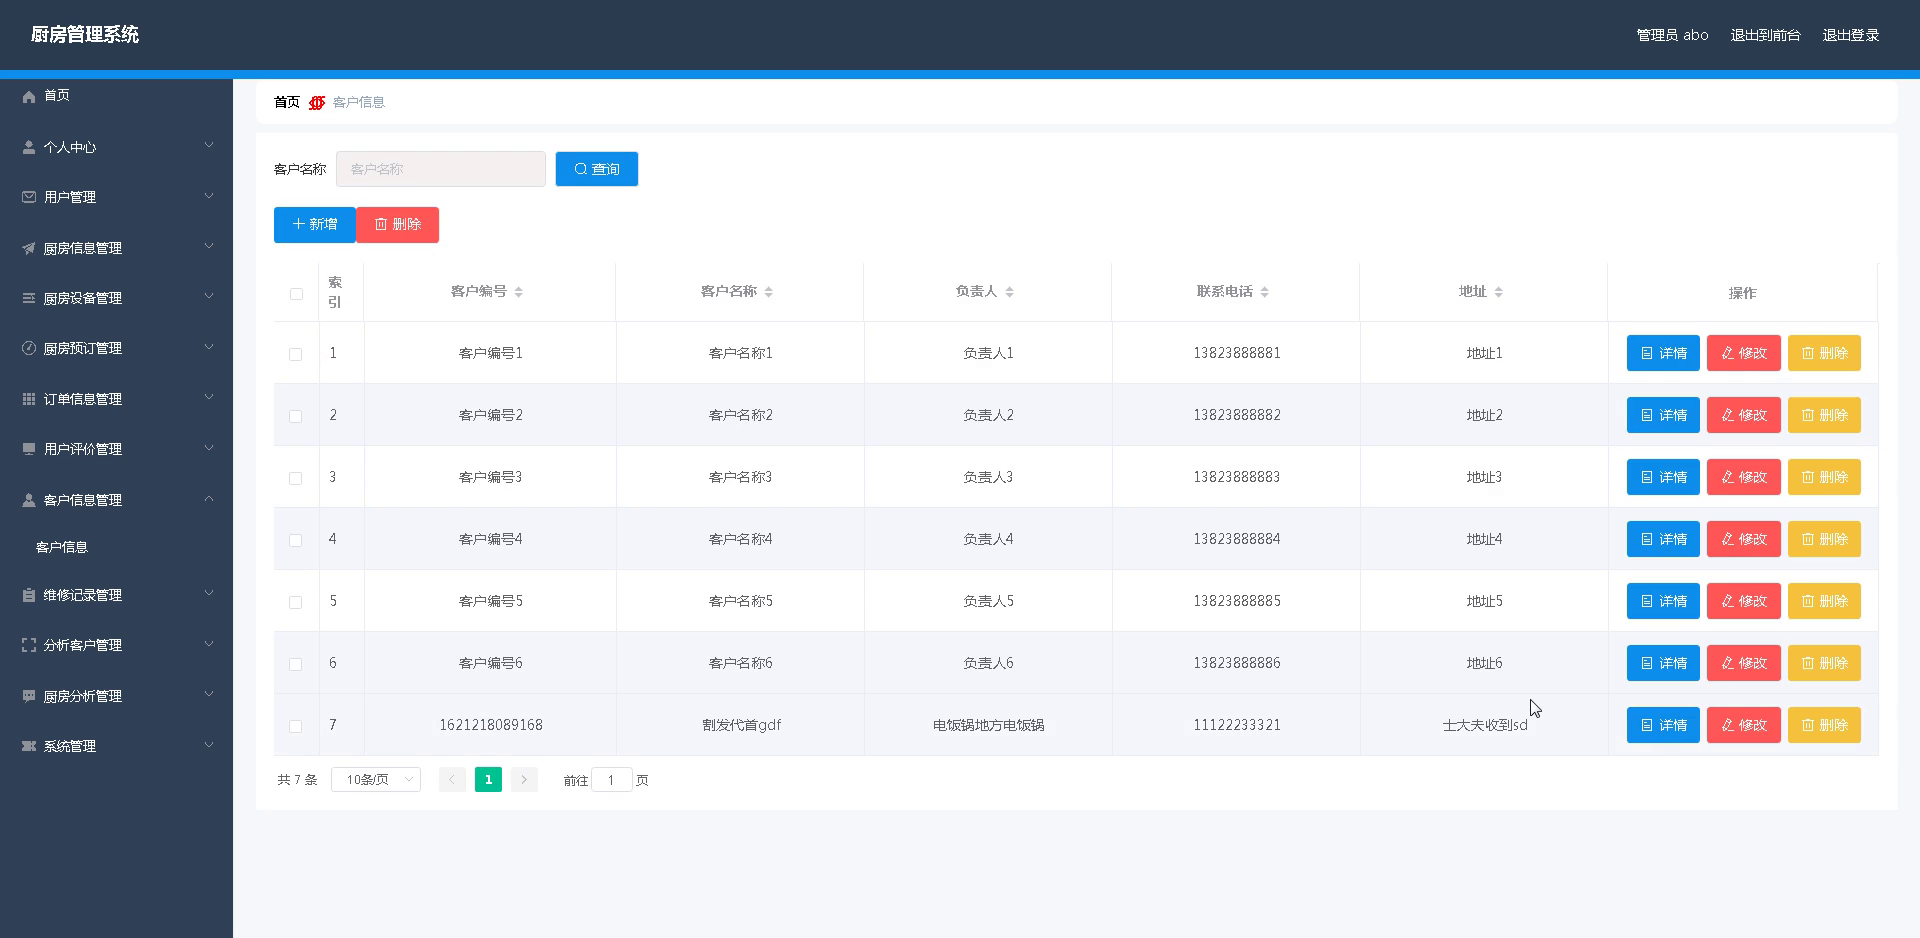Open 首页 in the sidebar menu

pos(116,96)
